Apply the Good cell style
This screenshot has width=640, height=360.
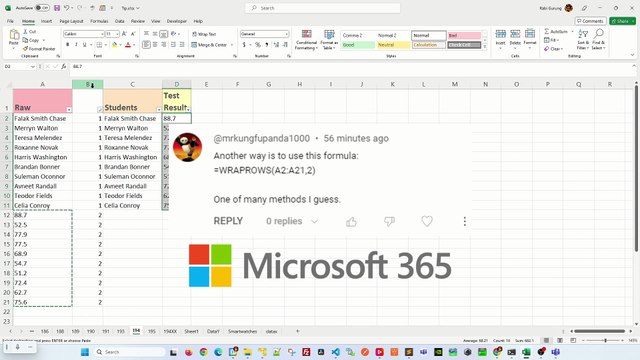(x=358, y=45)
